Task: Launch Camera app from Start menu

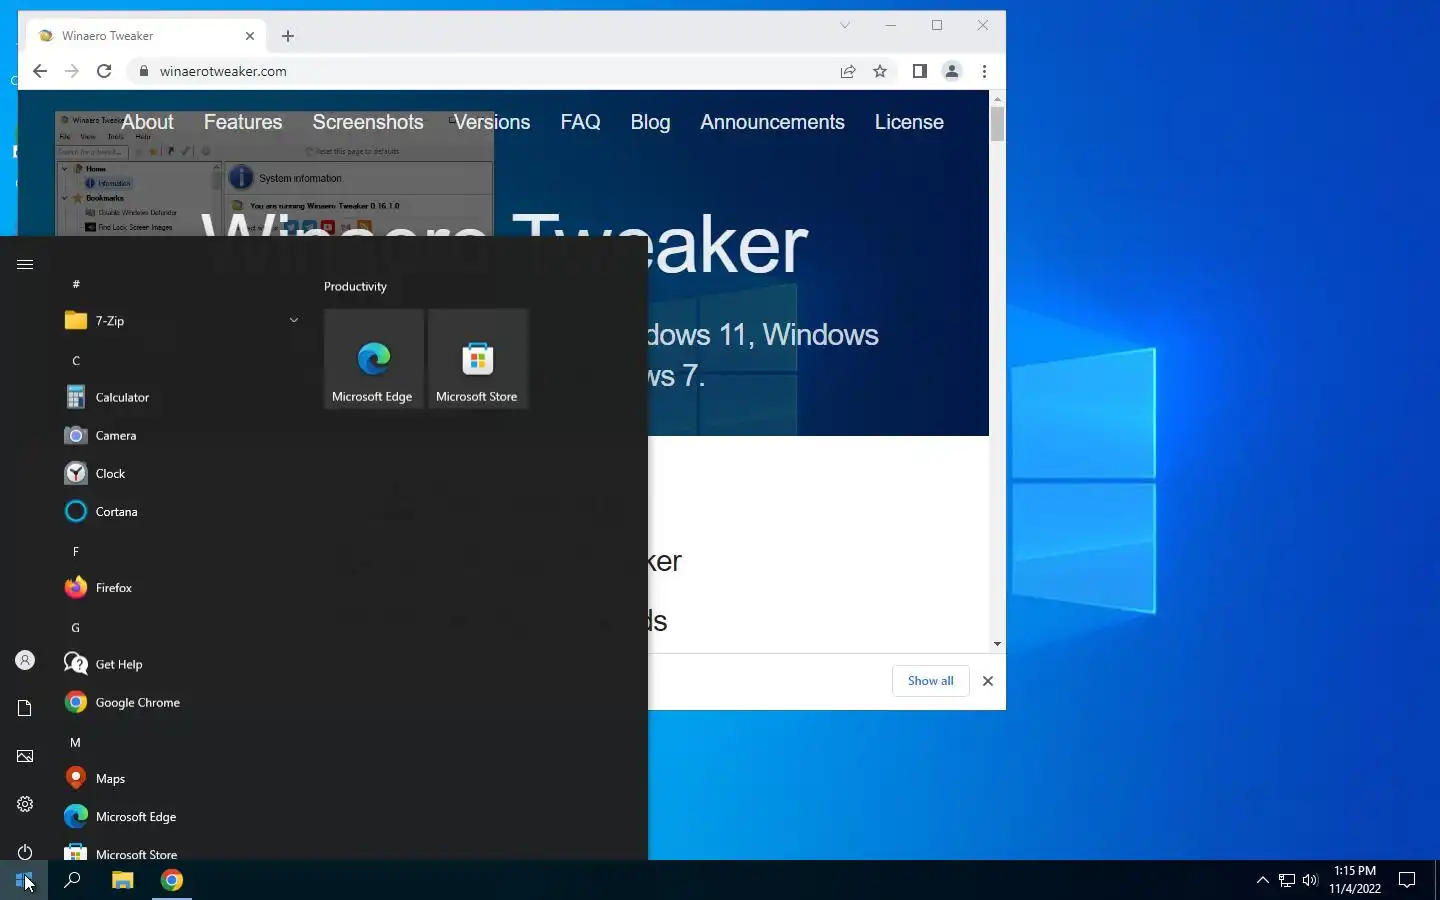Action: tap(180, 435)
